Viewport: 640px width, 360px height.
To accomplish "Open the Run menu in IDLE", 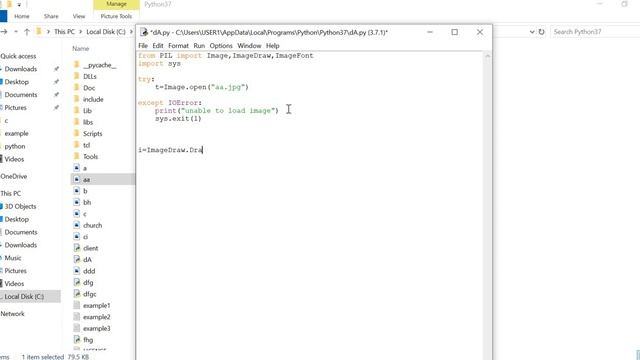I will click(x=199, y=46).
